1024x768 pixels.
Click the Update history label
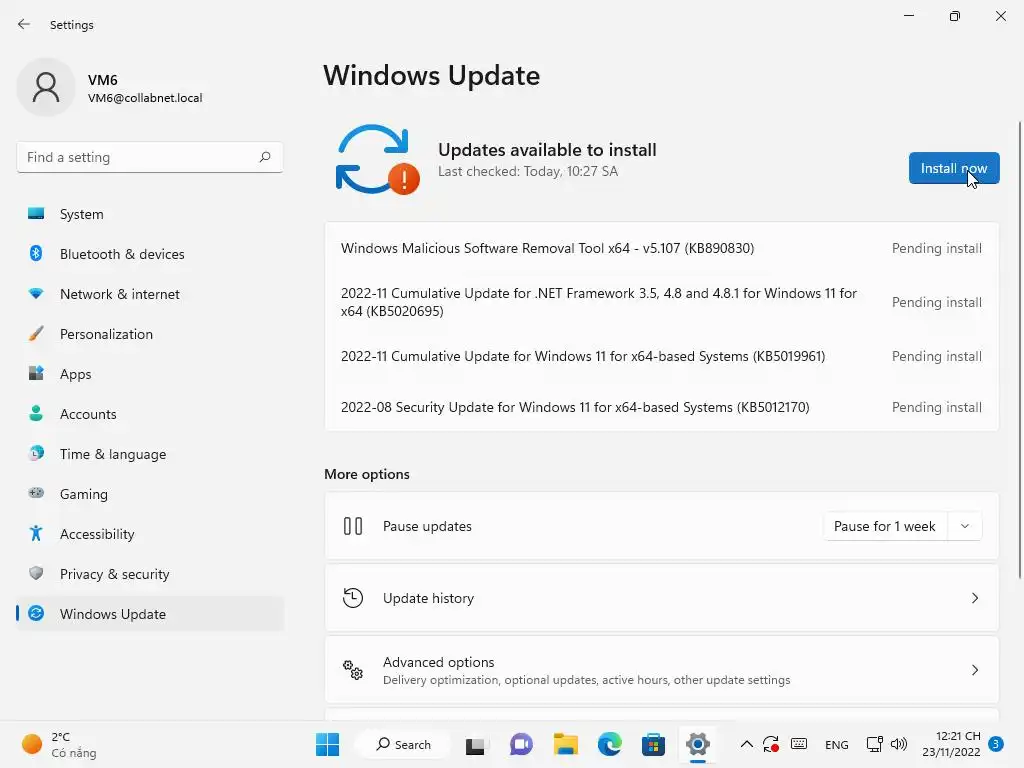point(428,598)
